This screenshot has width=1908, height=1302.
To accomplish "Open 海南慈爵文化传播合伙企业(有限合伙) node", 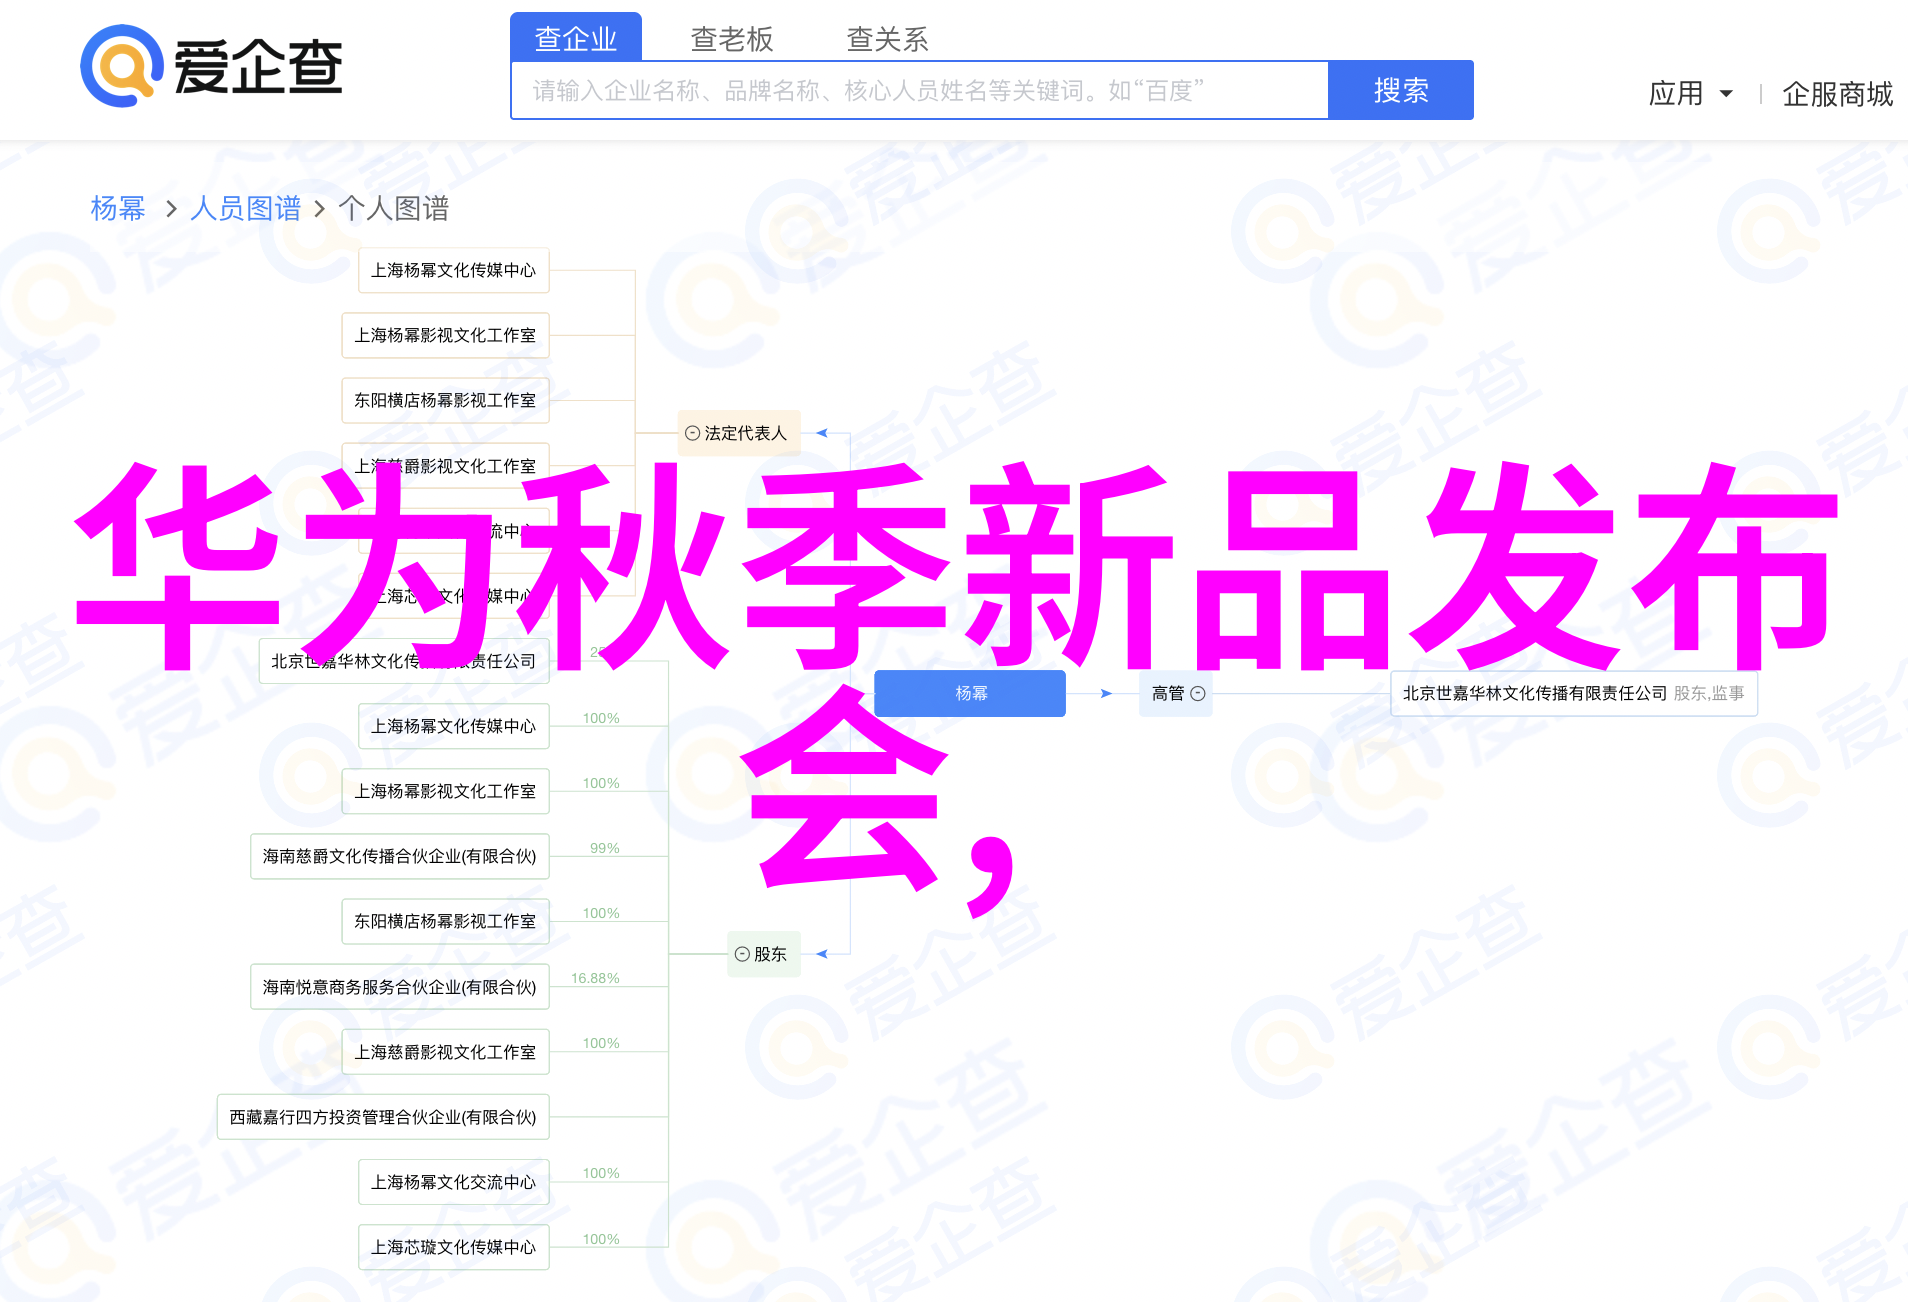I will point(400,856).
